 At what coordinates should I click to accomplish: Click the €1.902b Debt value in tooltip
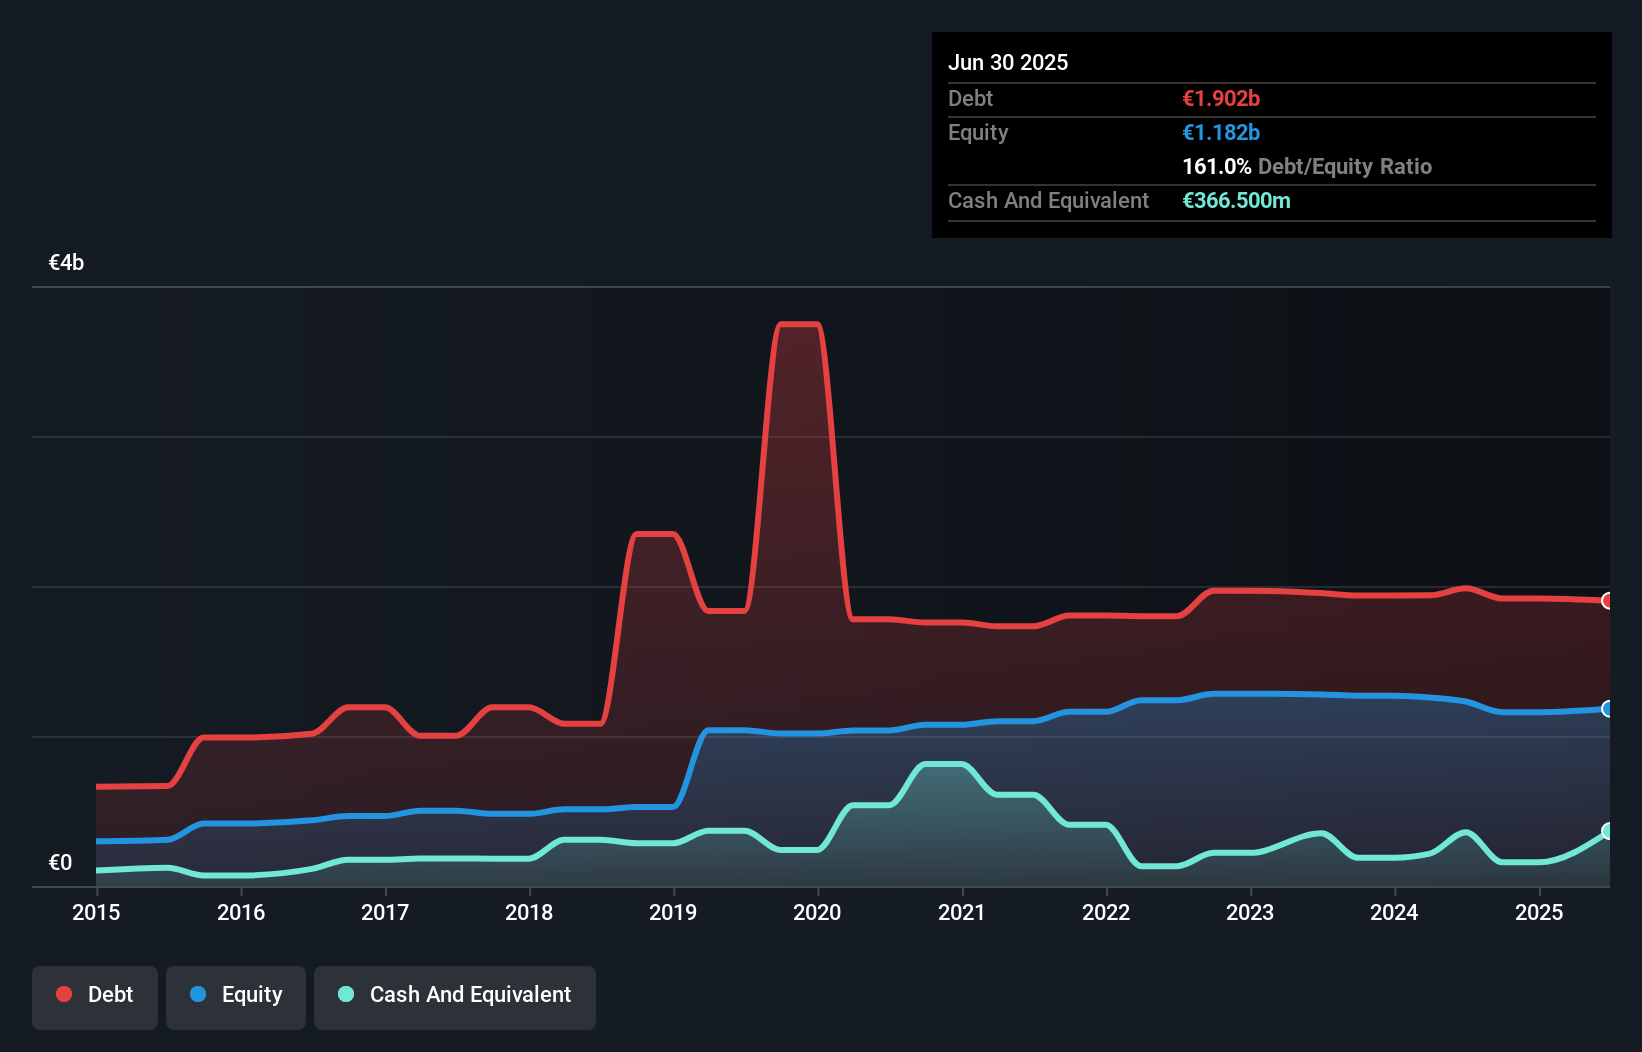pos(1221,98)
